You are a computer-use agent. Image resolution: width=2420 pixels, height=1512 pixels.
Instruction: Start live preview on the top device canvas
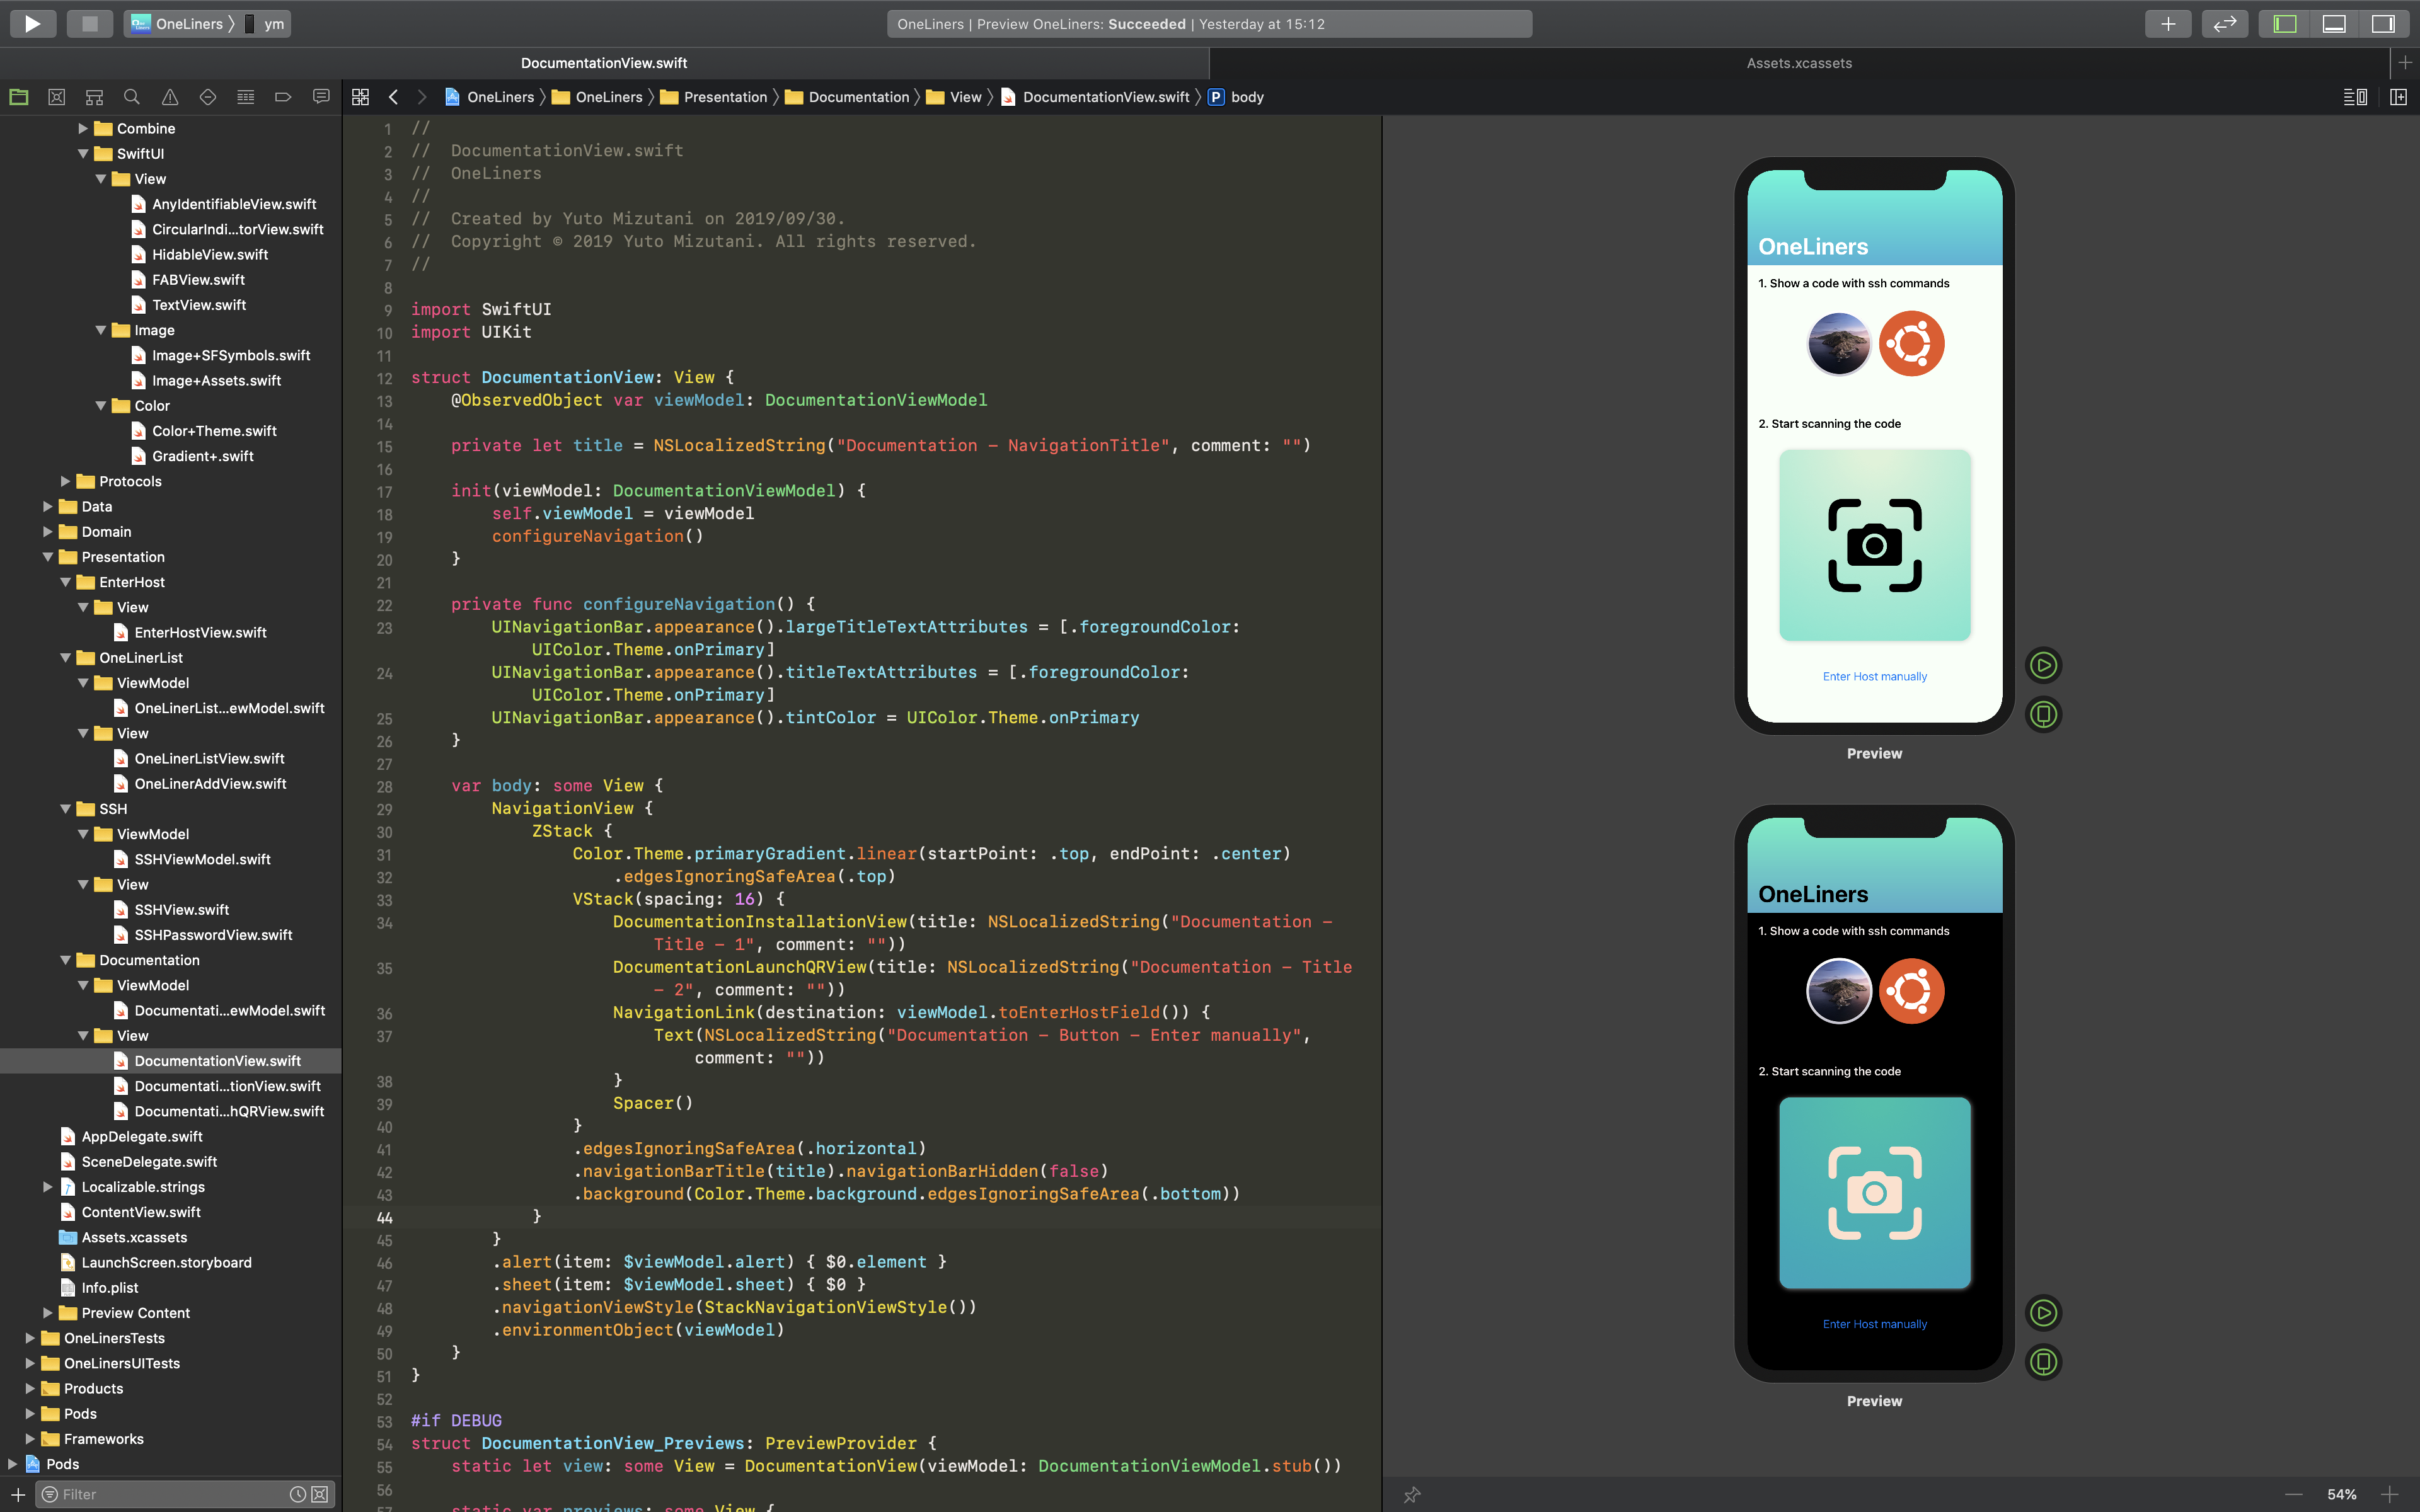click(x=2044, y=665)
